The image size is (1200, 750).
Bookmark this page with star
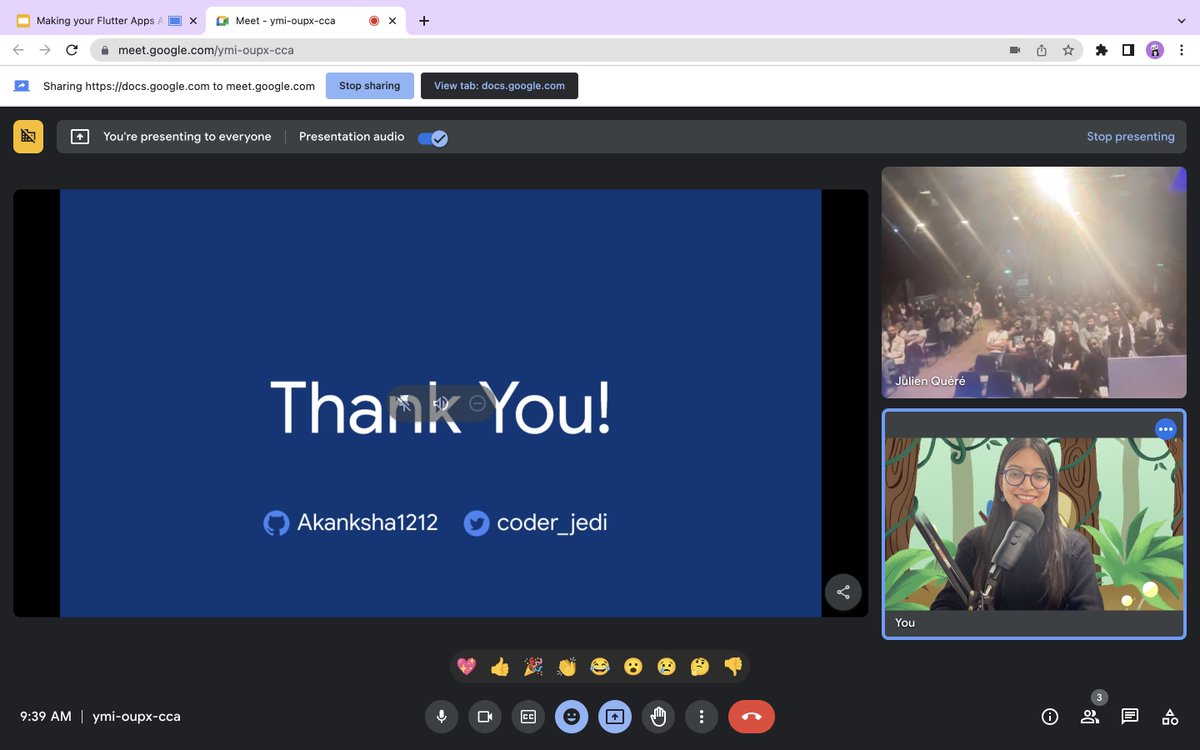click(x=1069, y=50)
